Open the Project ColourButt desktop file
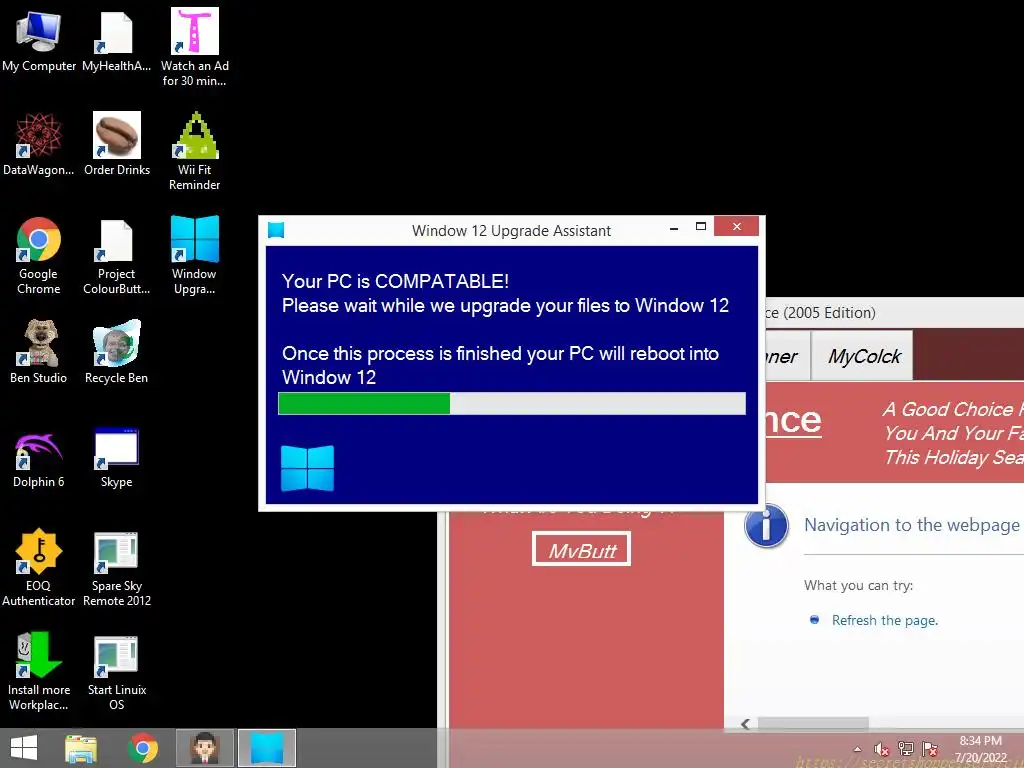Screen dimensions: 1024x768 (116, 256)
